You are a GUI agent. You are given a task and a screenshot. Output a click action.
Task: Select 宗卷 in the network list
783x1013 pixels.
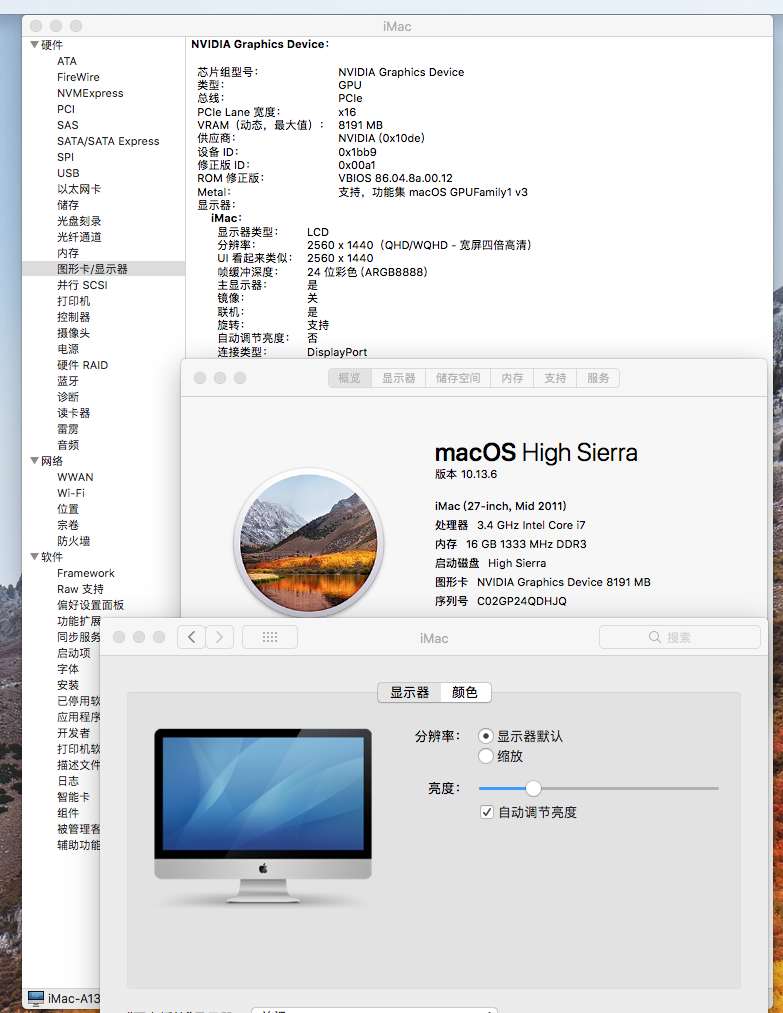(68, 525)
